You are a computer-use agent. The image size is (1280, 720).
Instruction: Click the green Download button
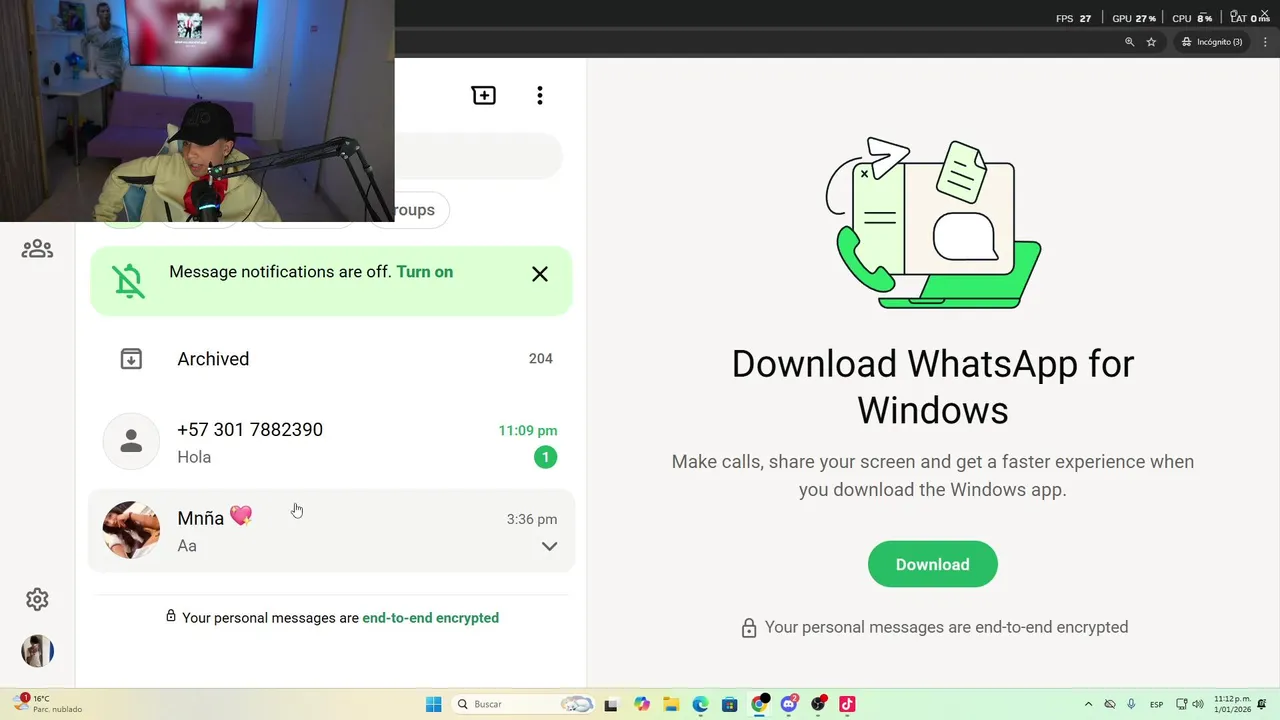coord(932,564)
